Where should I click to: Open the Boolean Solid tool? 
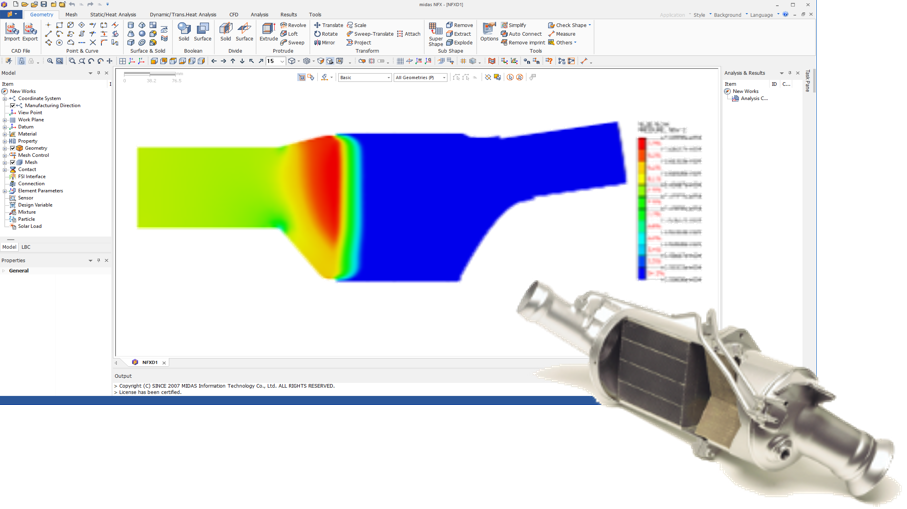coord(184,32)
